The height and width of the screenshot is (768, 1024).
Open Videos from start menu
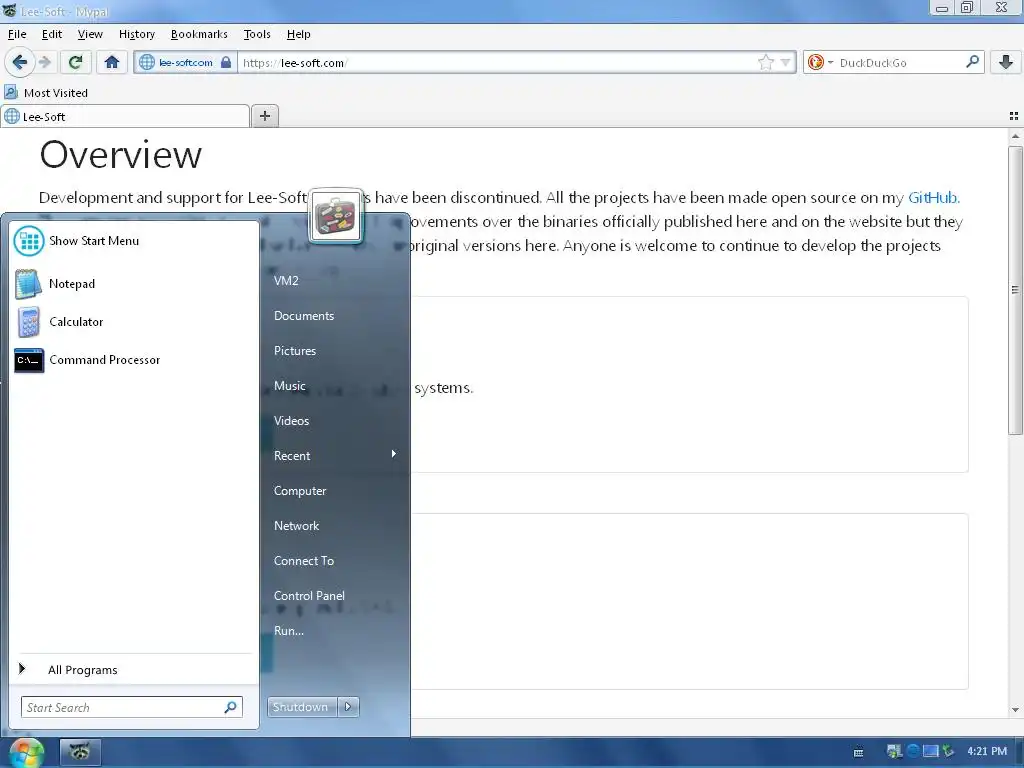[x=291, y=421]
